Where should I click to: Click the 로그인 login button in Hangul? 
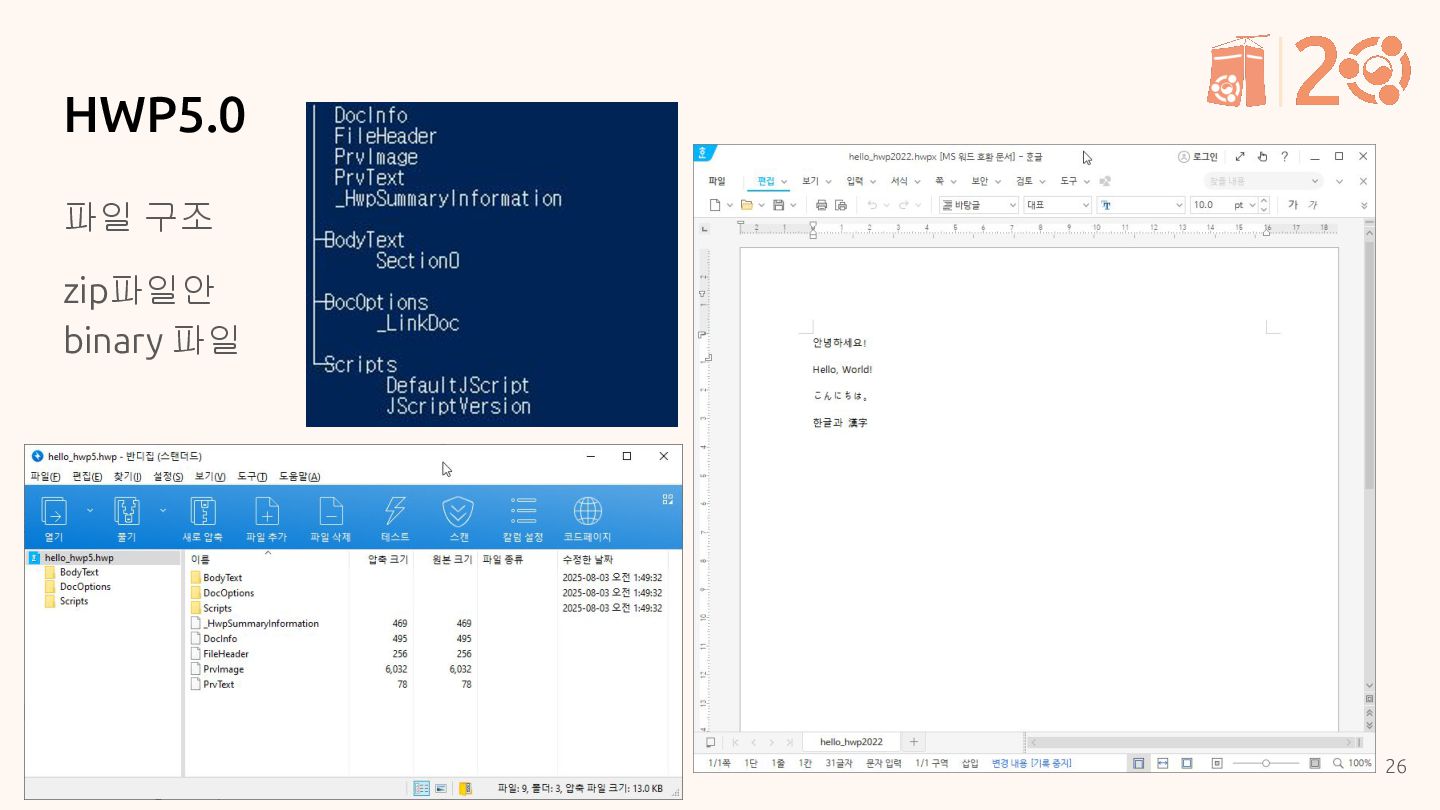pyautogui.click(x=1198, y=157)
